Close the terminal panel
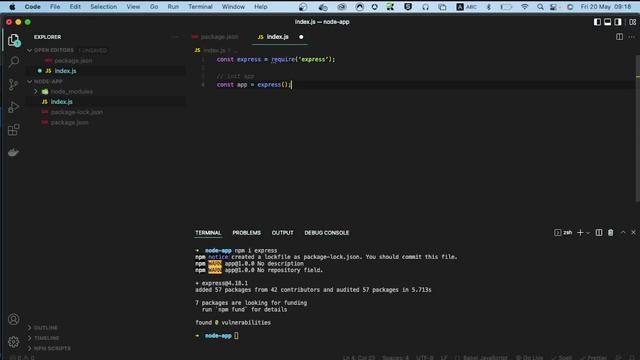Screen dimensions: 640x360 coord(633,233)
